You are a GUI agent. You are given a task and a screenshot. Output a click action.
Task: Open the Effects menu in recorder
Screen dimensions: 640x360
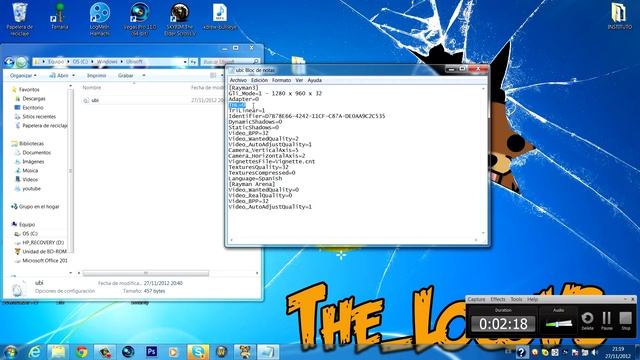tap(498, 299)
